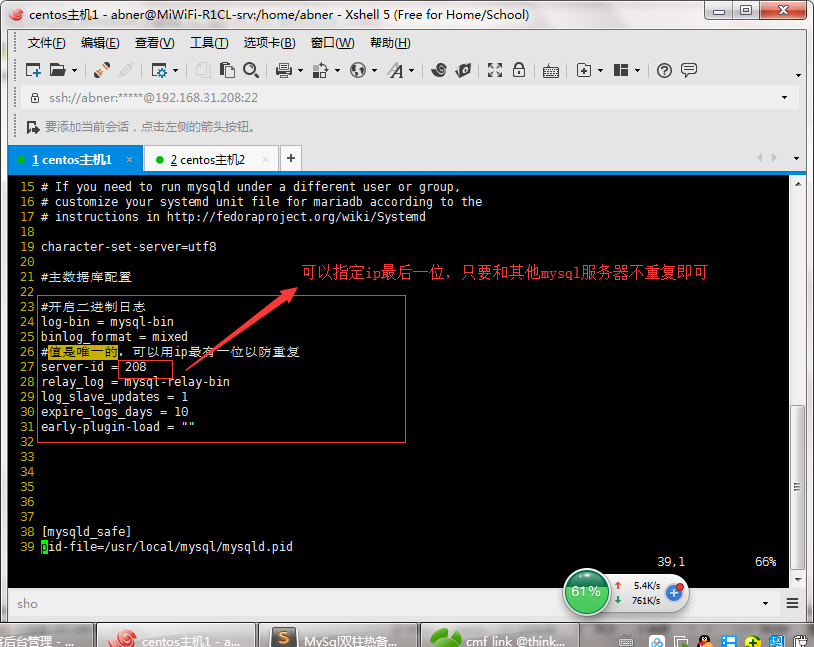Open the help question mark icon

[664, 70]
